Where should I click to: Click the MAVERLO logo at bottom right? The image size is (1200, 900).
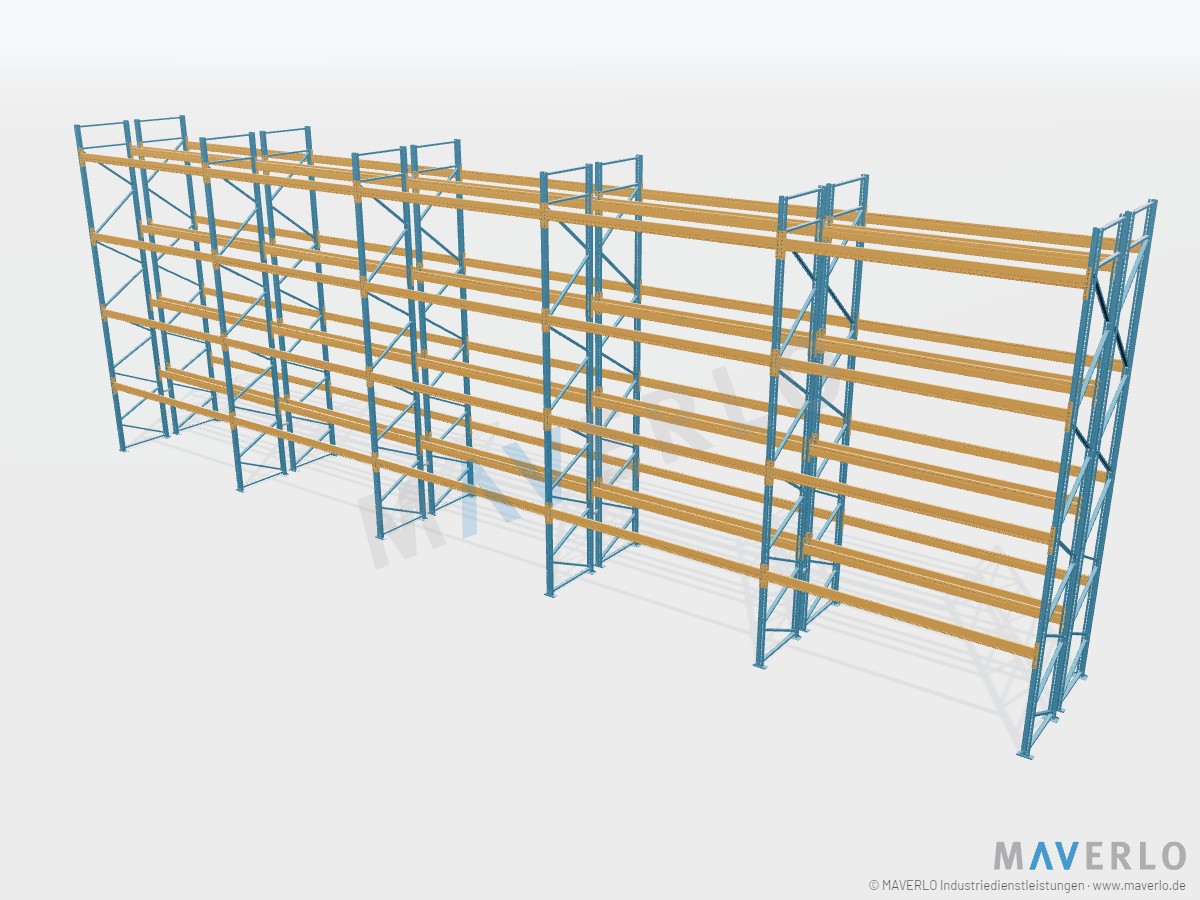[x=1090, y=856]
